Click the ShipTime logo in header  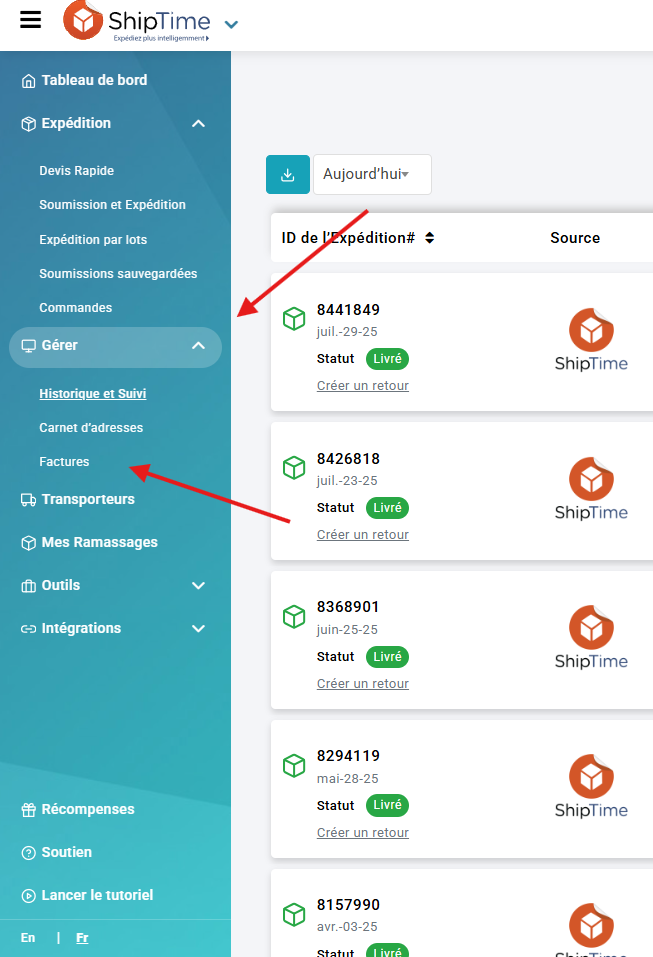pyautogui.click(x=137, y=21)
